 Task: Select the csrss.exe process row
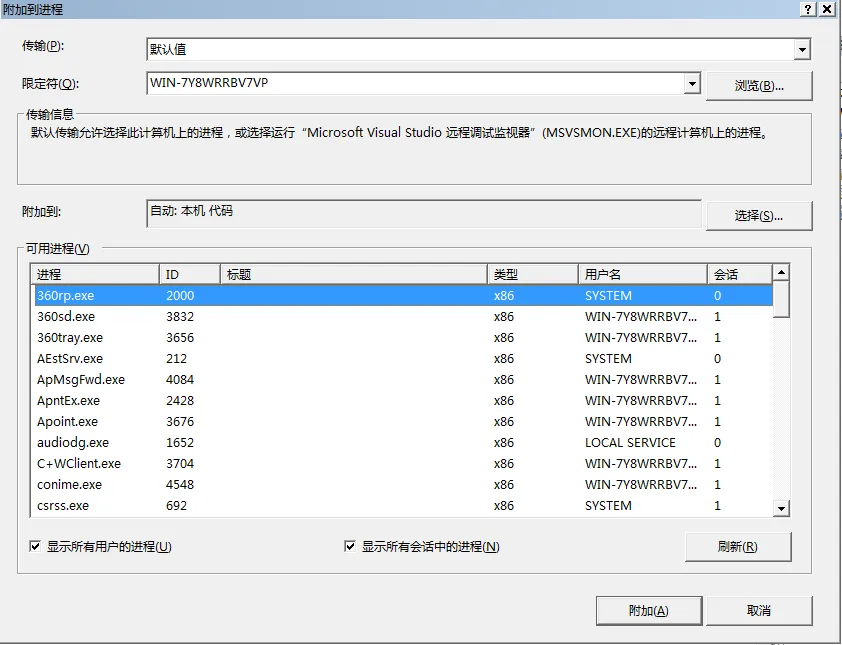pyautogui.click(x=403, y=505)
